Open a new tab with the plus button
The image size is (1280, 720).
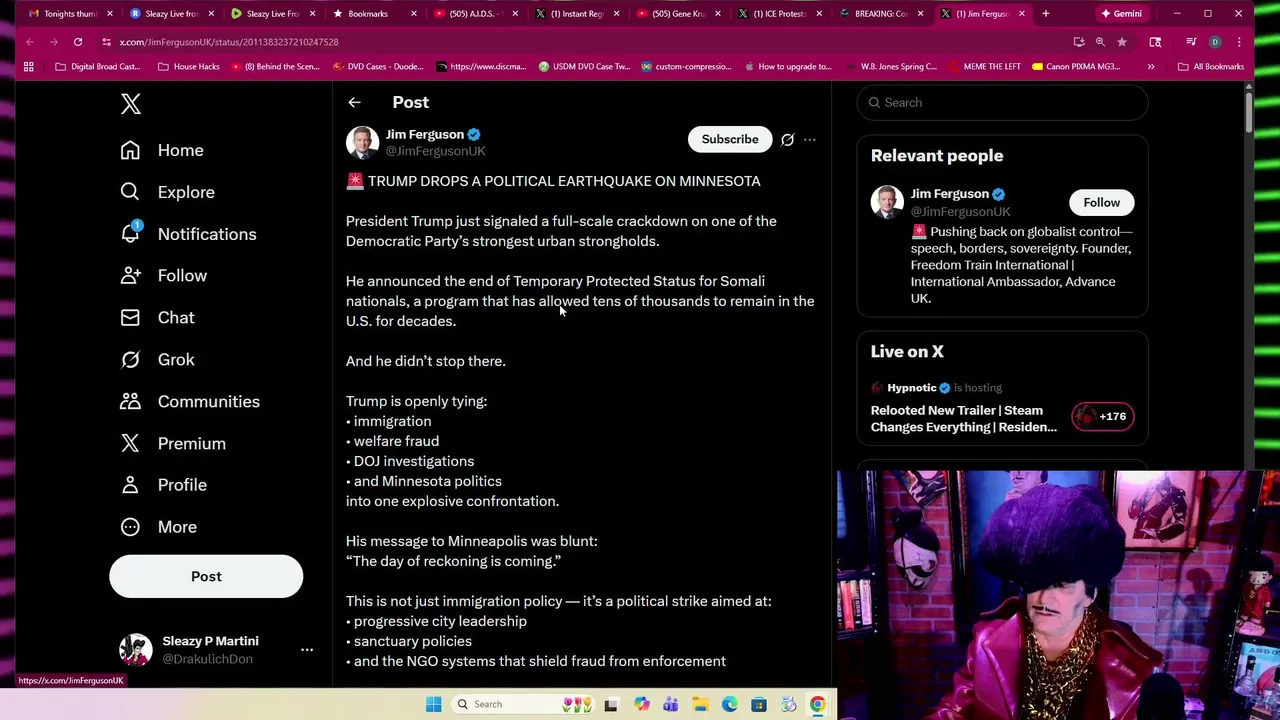click(1045, 14)
